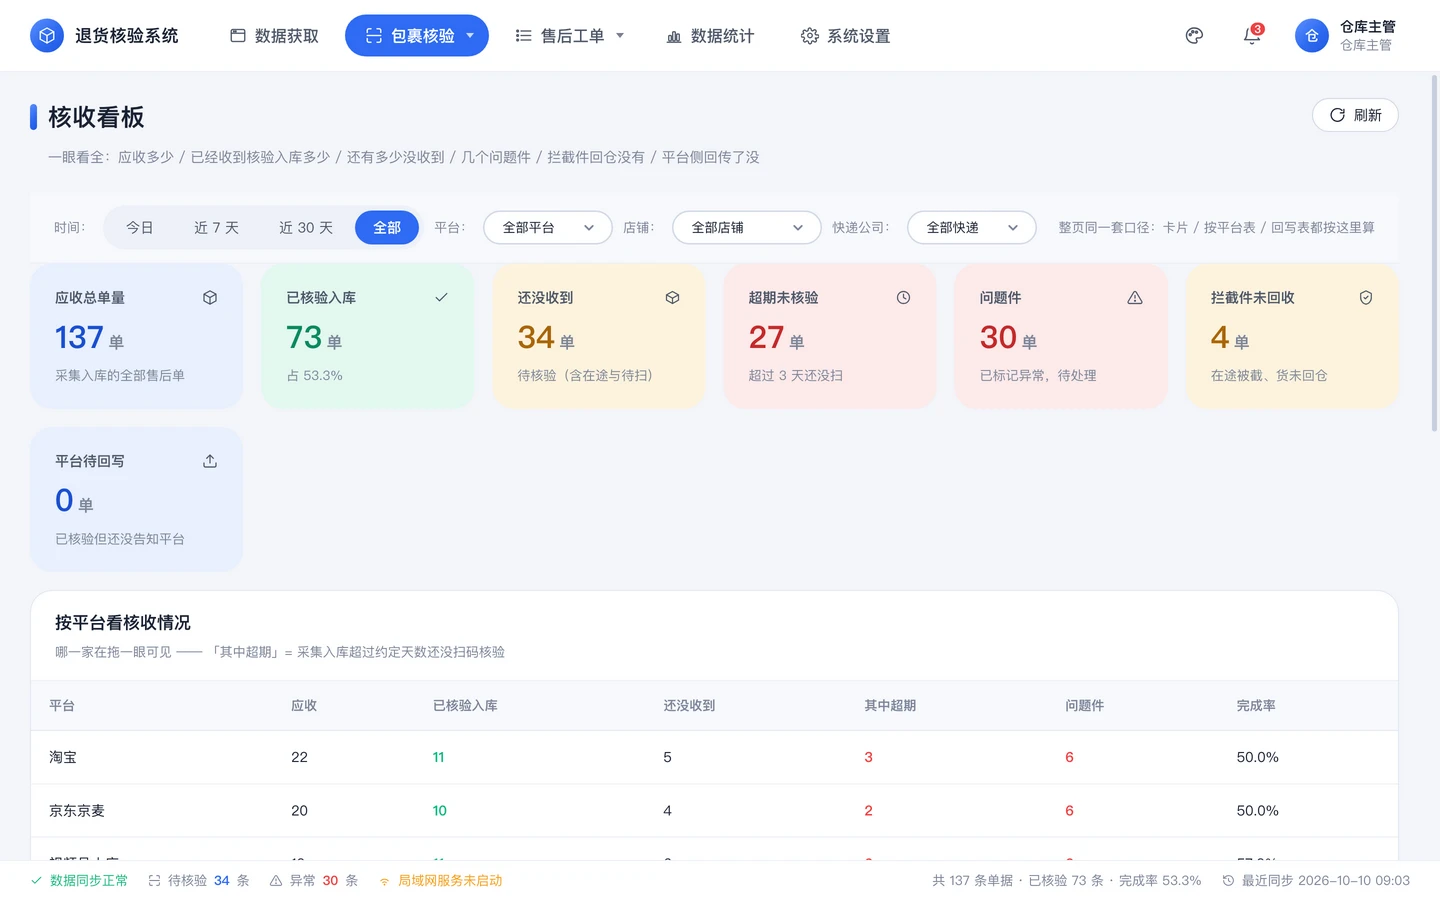Expand the 售后工单 menu
1440x900 pixels.
pyautogui.click(x=570, y=36)
